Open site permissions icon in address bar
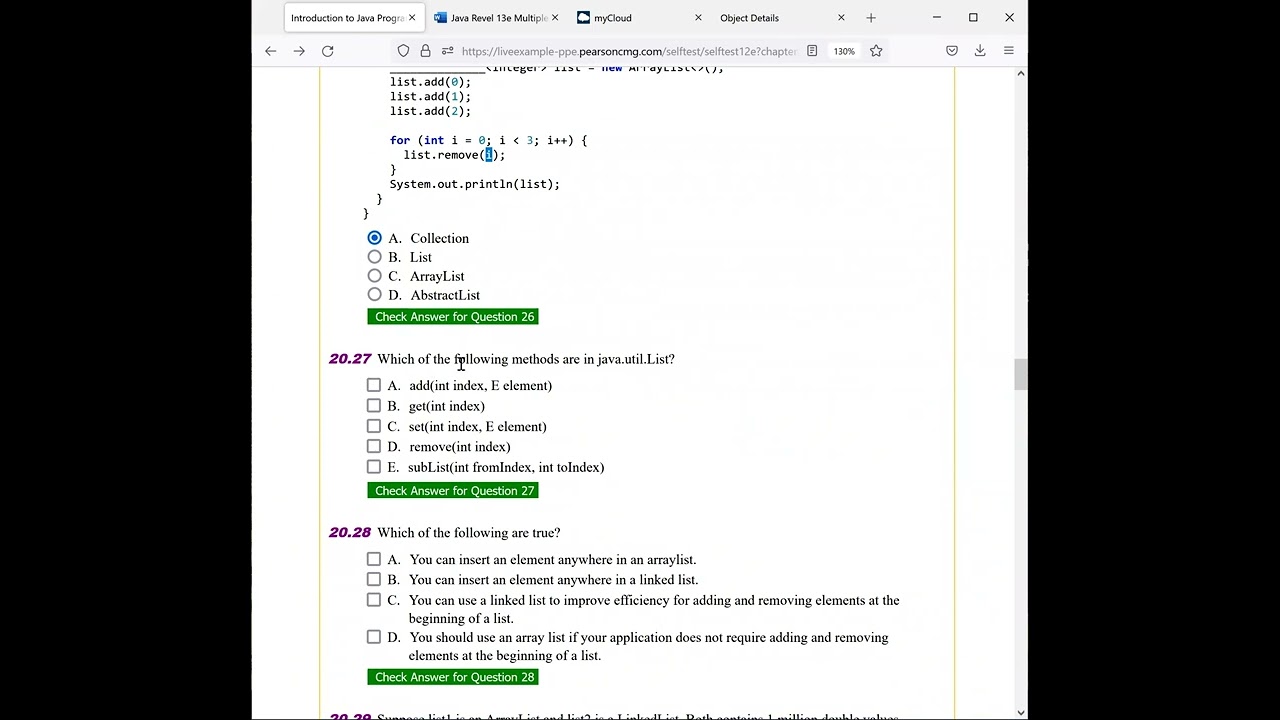Viewport: 1280px width, 720px height. (x=447, y=51)
